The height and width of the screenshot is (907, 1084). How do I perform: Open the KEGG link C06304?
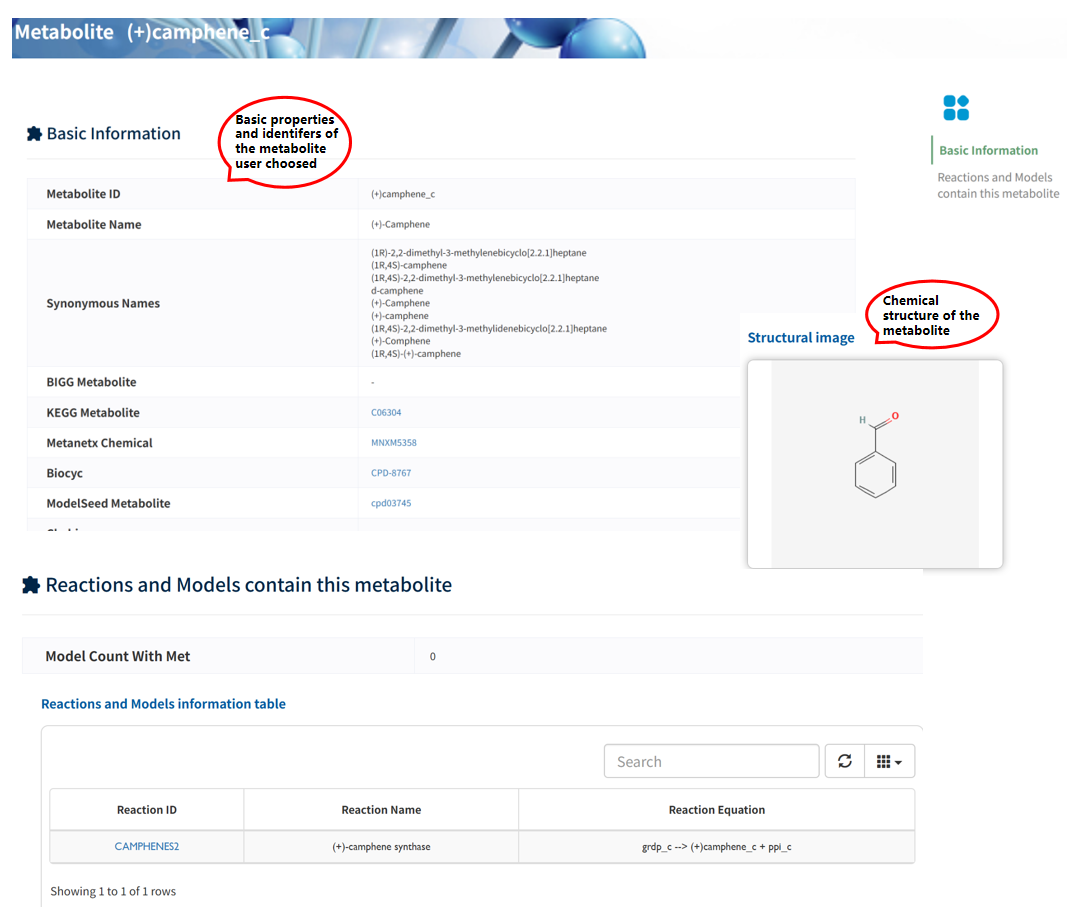[386, 413]
